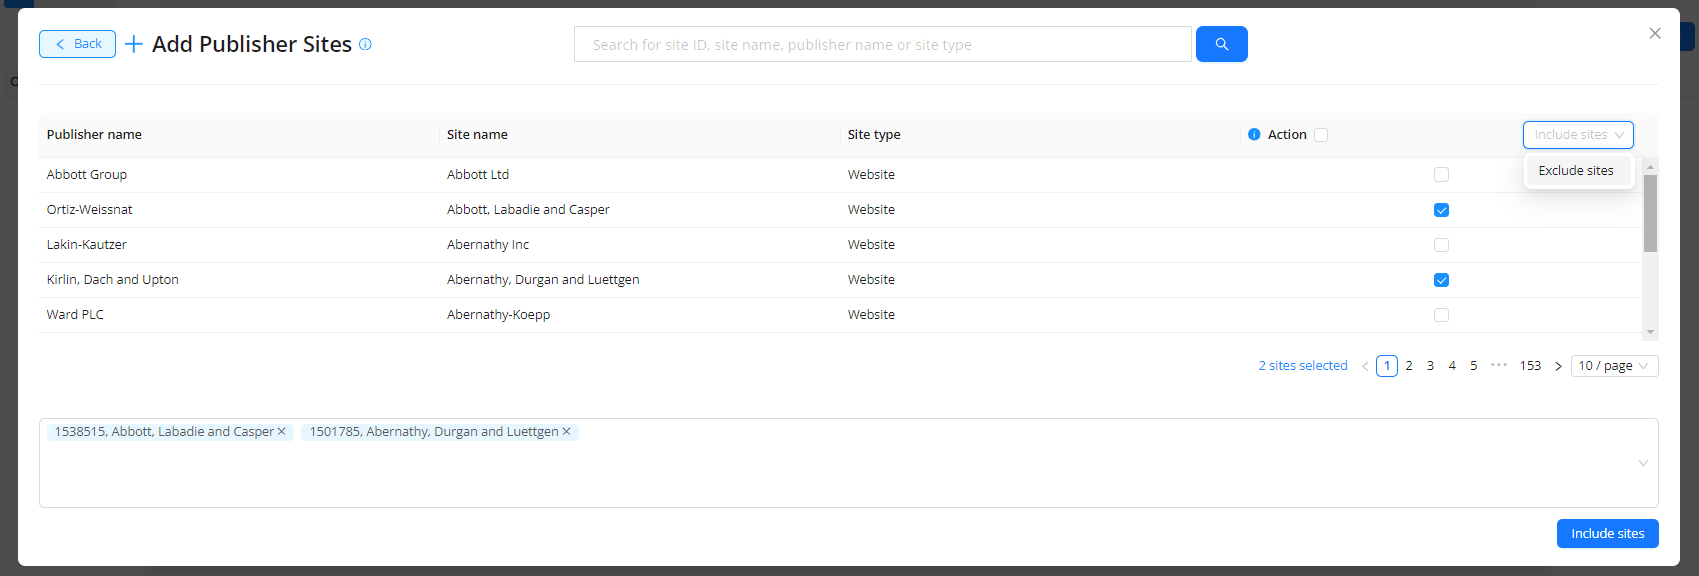1699x576 pixels.
Task: Click the table's vertical scrollbar thumb
Action: 1650,213
